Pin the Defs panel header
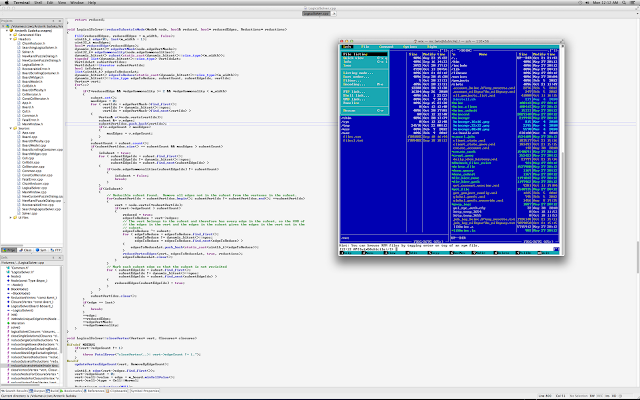640x400 pixels. click(x=53, y=258)
